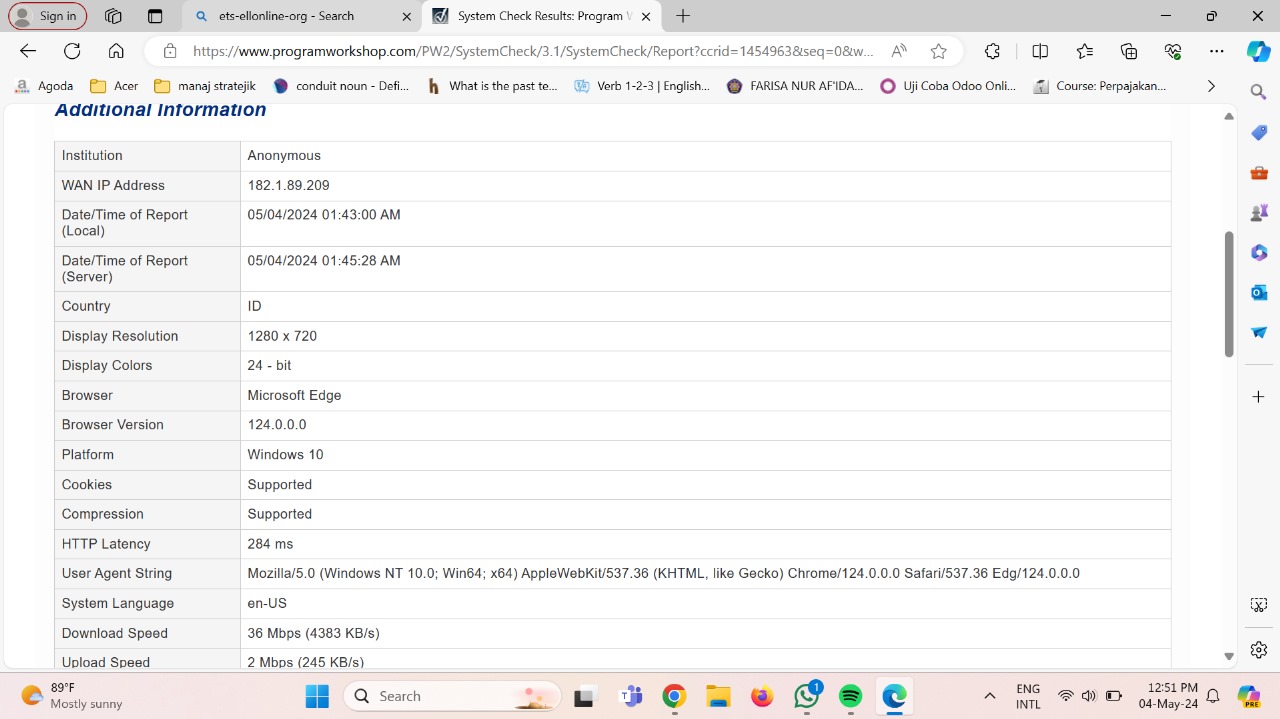The height and width of the screenshot is (719, 1280).
Task: Open a new browser tab
Action: click(683, 16)
